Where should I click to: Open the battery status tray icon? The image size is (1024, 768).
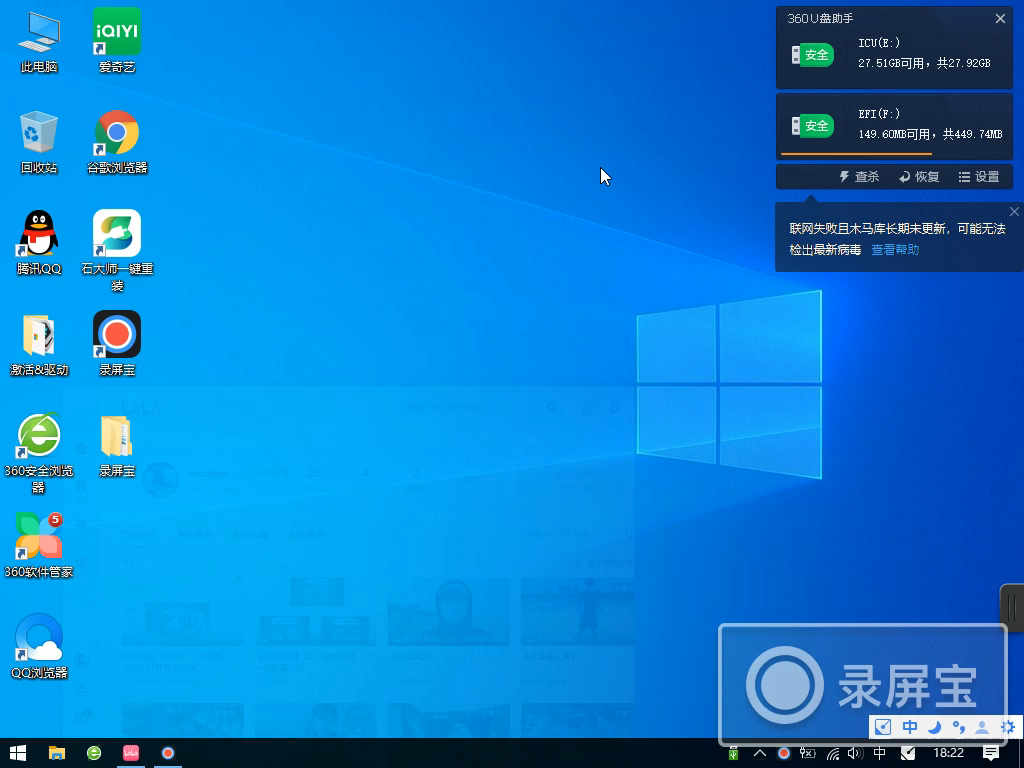[808, 753]
